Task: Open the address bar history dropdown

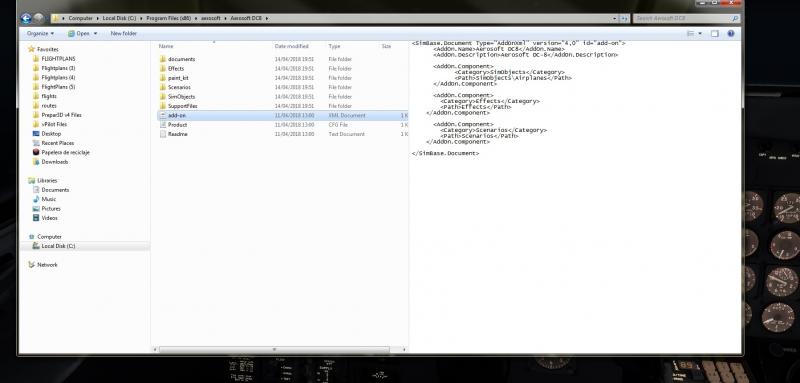Action: 615,18
